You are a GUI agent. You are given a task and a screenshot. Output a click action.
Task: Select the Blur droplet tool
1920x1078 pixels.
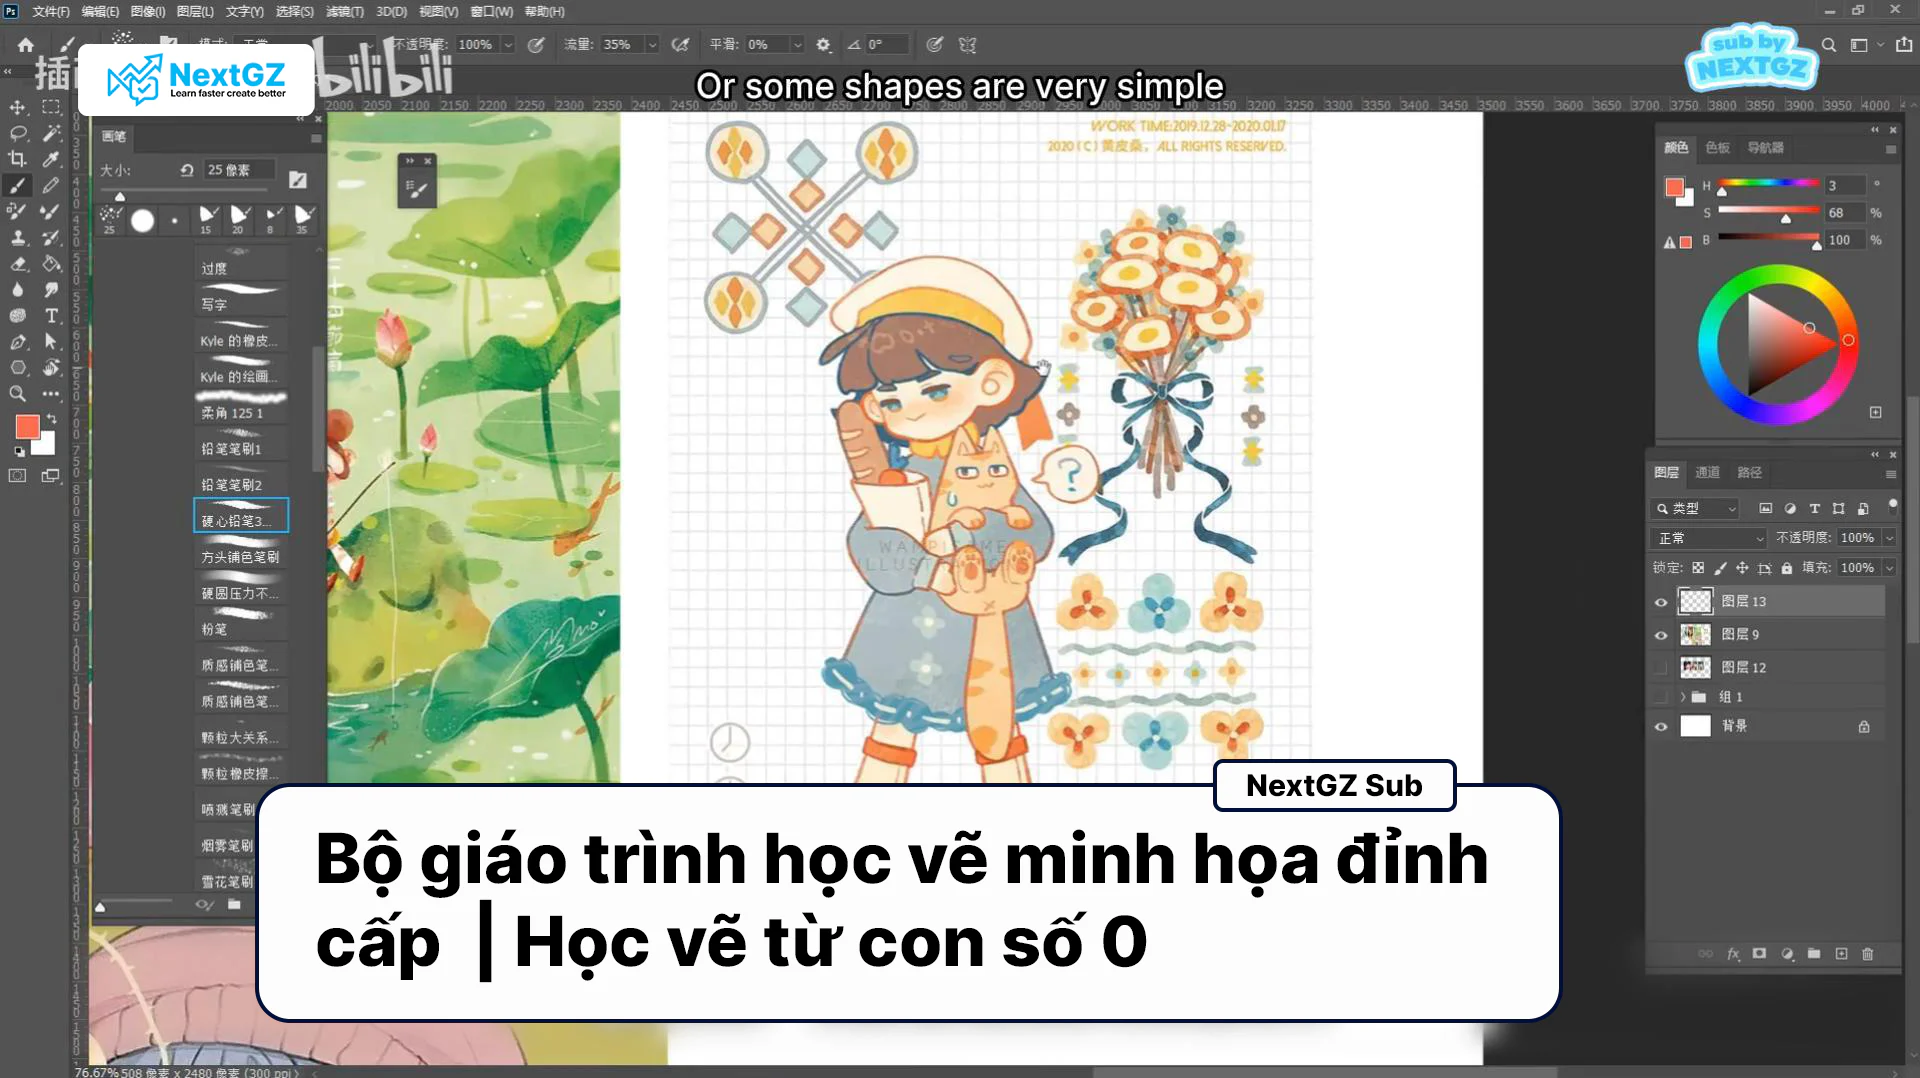coord(18,290)
